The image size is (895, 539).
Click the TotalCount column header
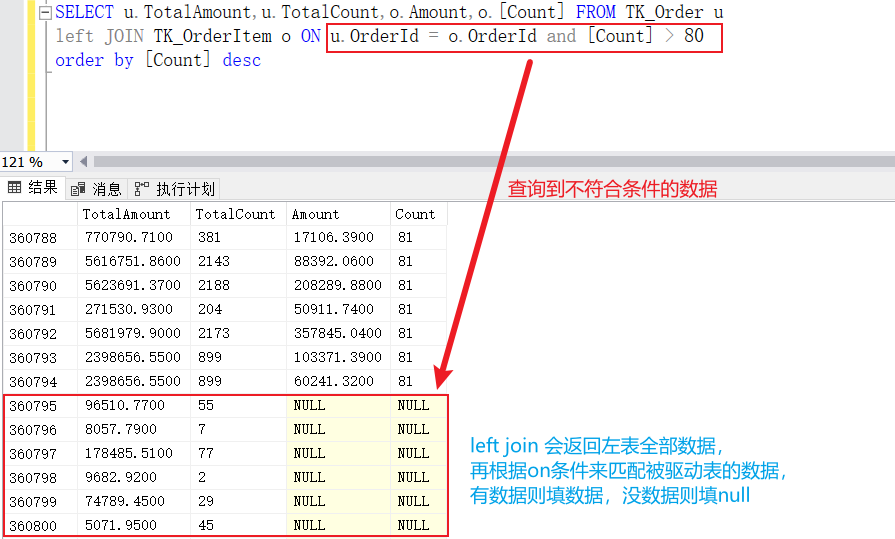(x=239, y=214)
